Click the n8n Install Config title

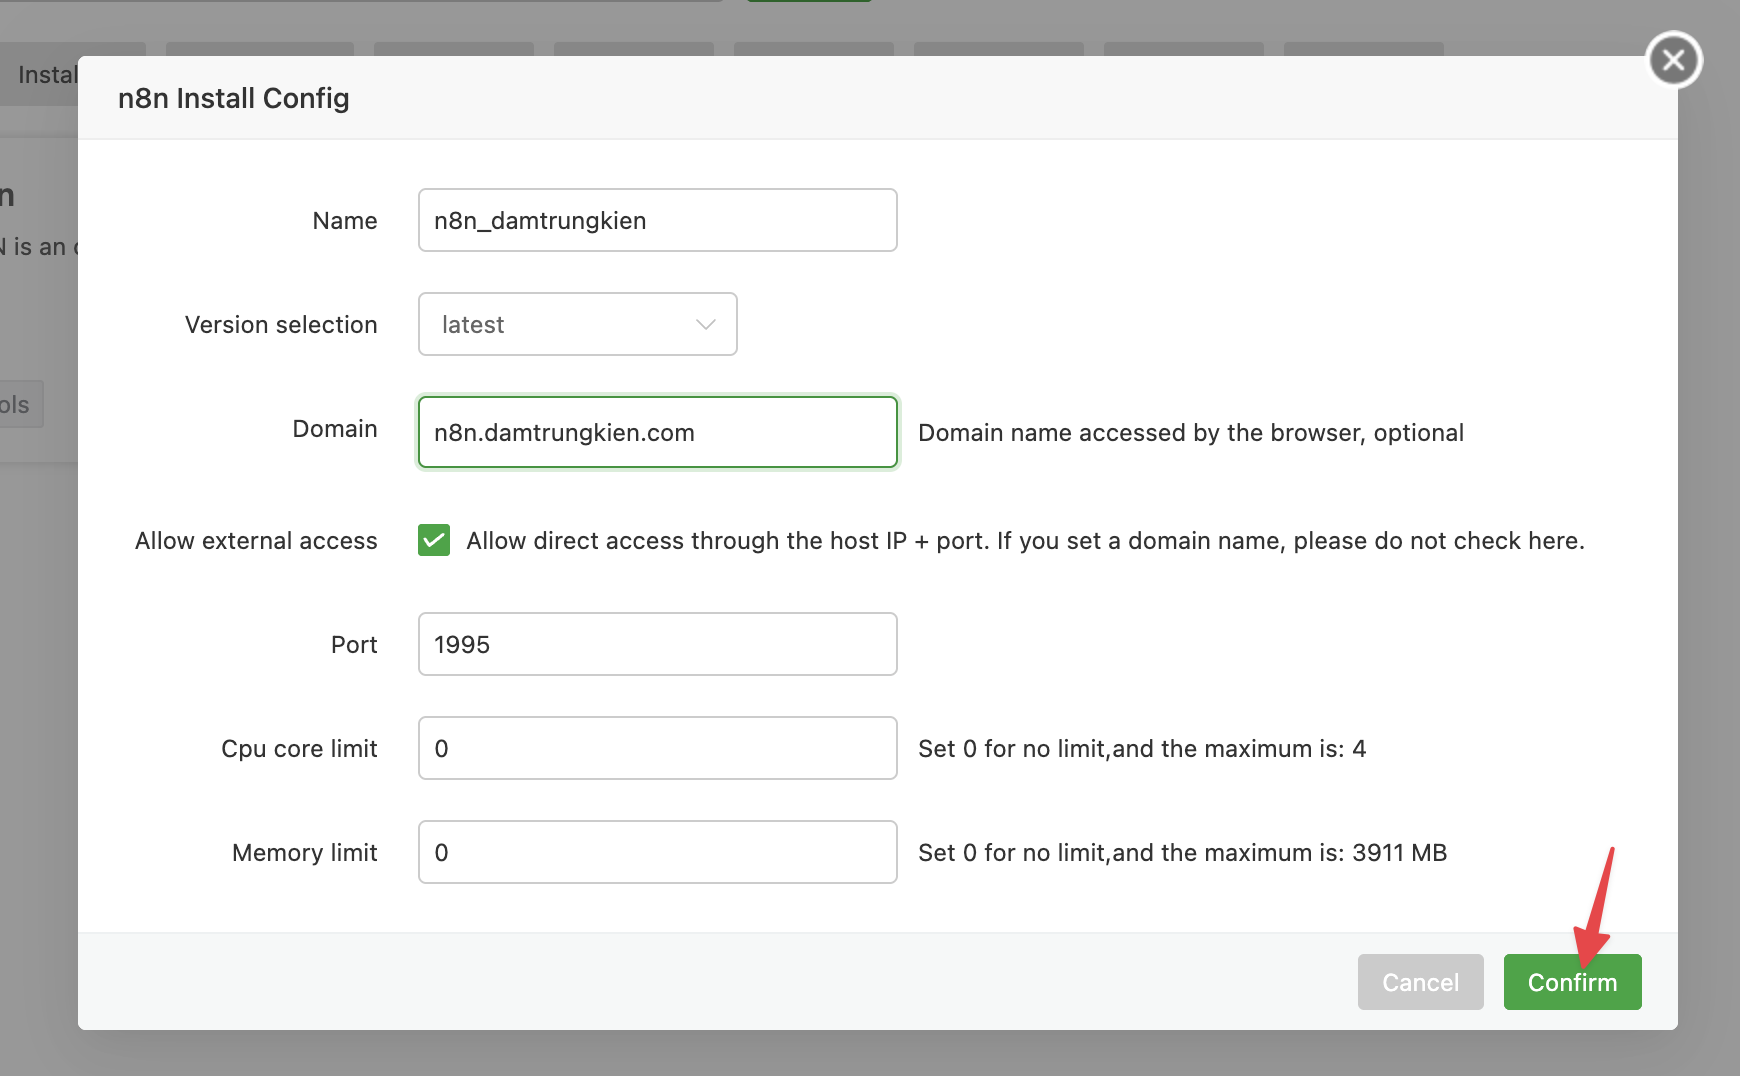234,98
